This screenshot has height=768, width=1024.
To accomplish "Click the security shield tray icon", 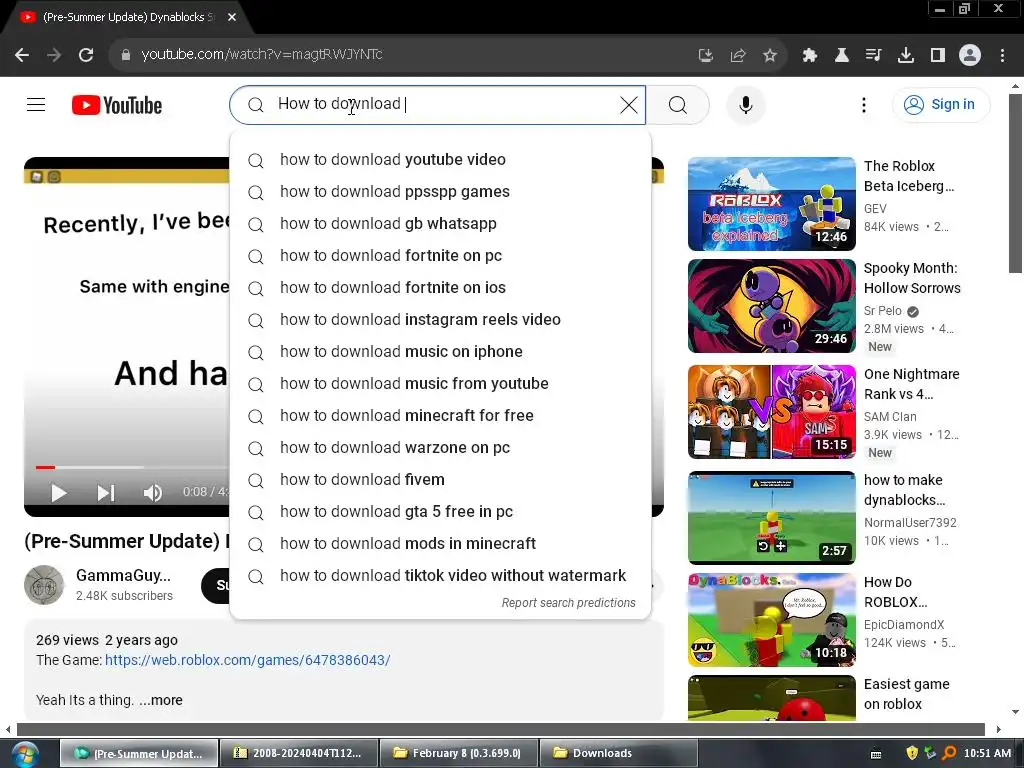I will tap(912, 753).
